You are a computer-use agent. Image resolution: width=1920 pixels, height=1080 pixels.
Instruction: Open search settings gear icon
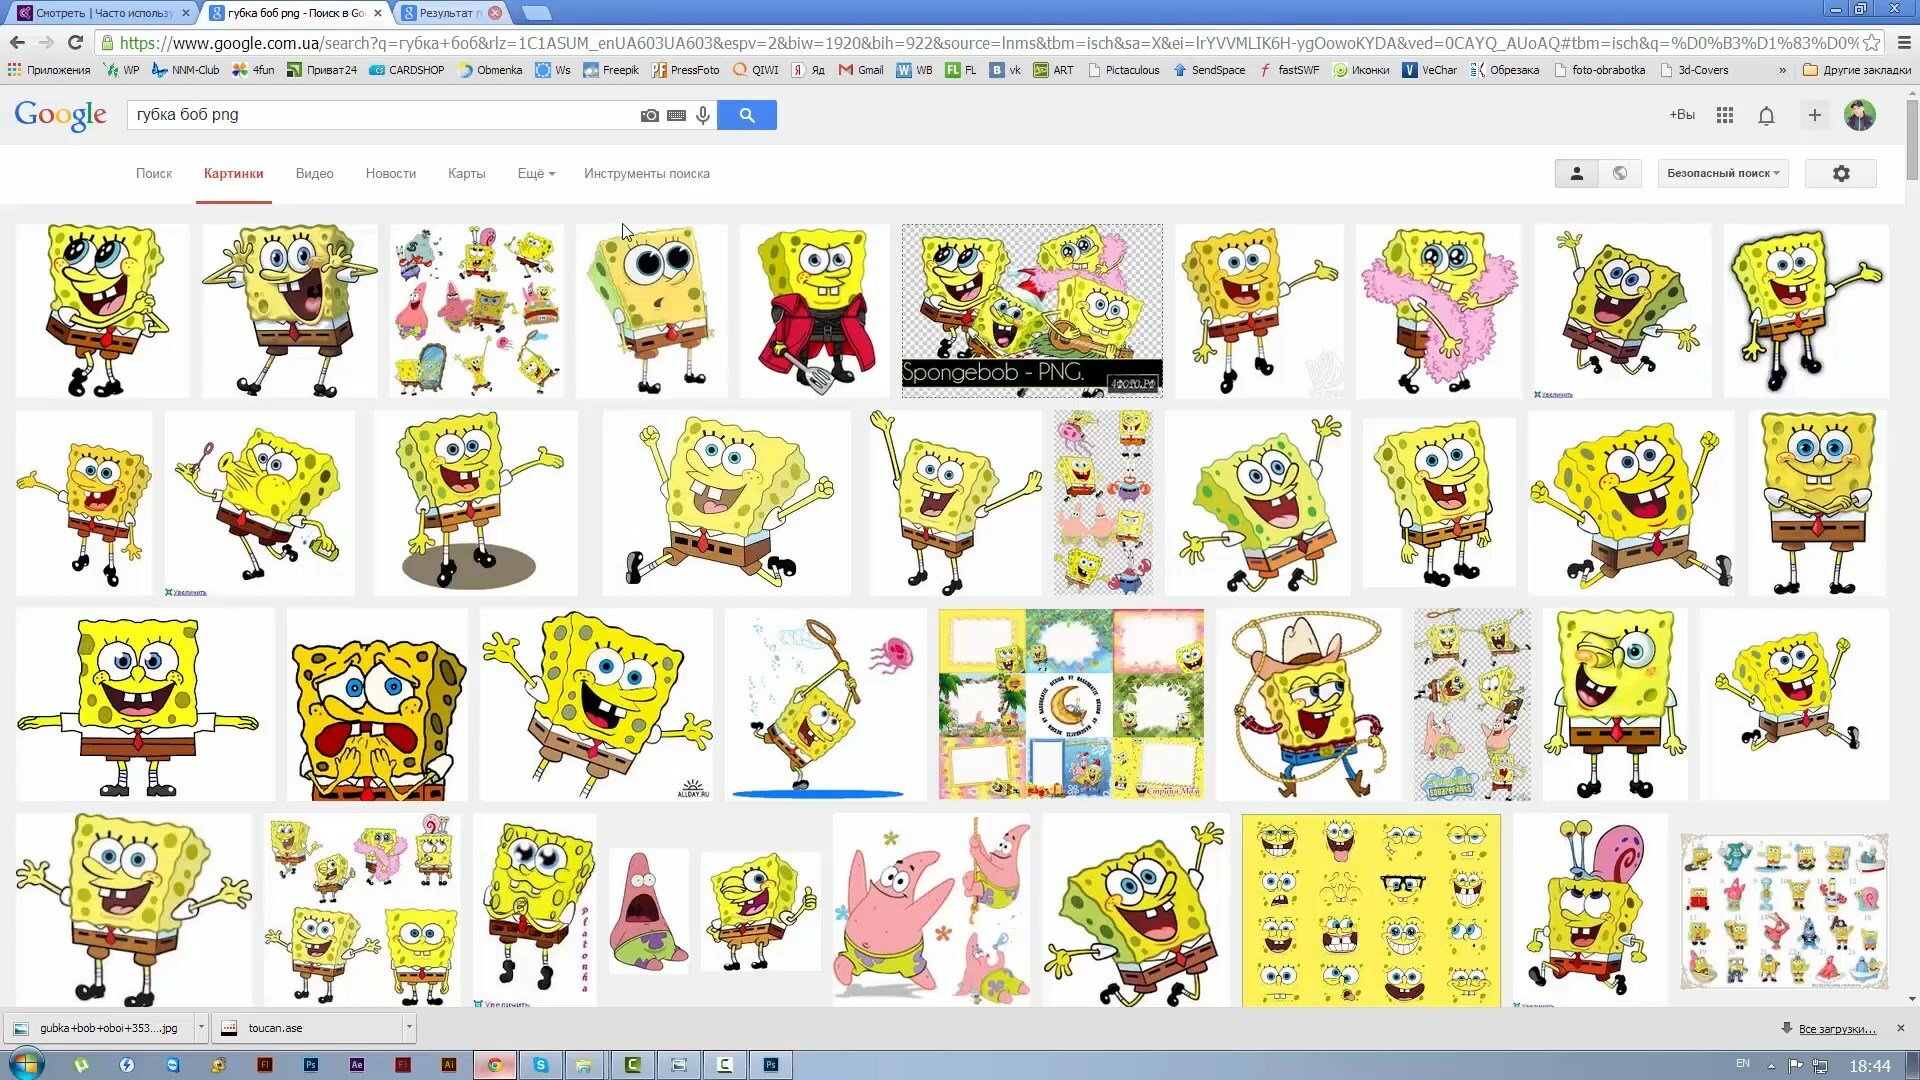pyautogui.click(x=1841, y=173)
